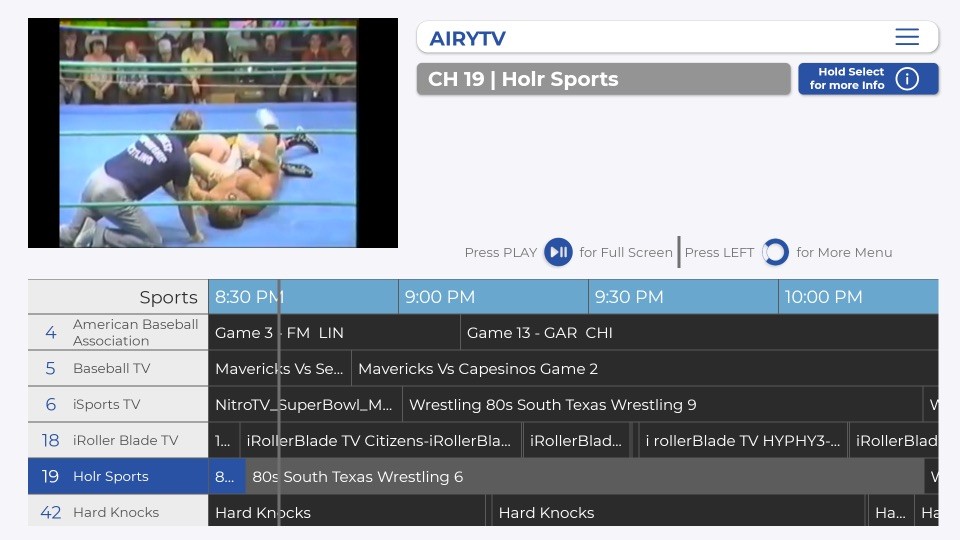
Task: Open the short "iRollerBlad..." program before 9:30
Action: pyautogui.click(x=576, y=440)
